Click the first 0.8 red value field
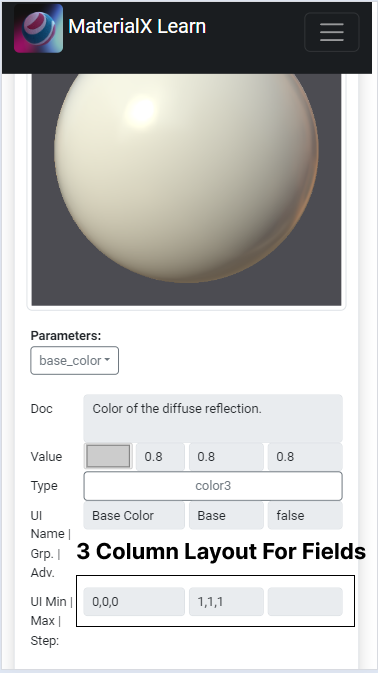 pos(160,457)
